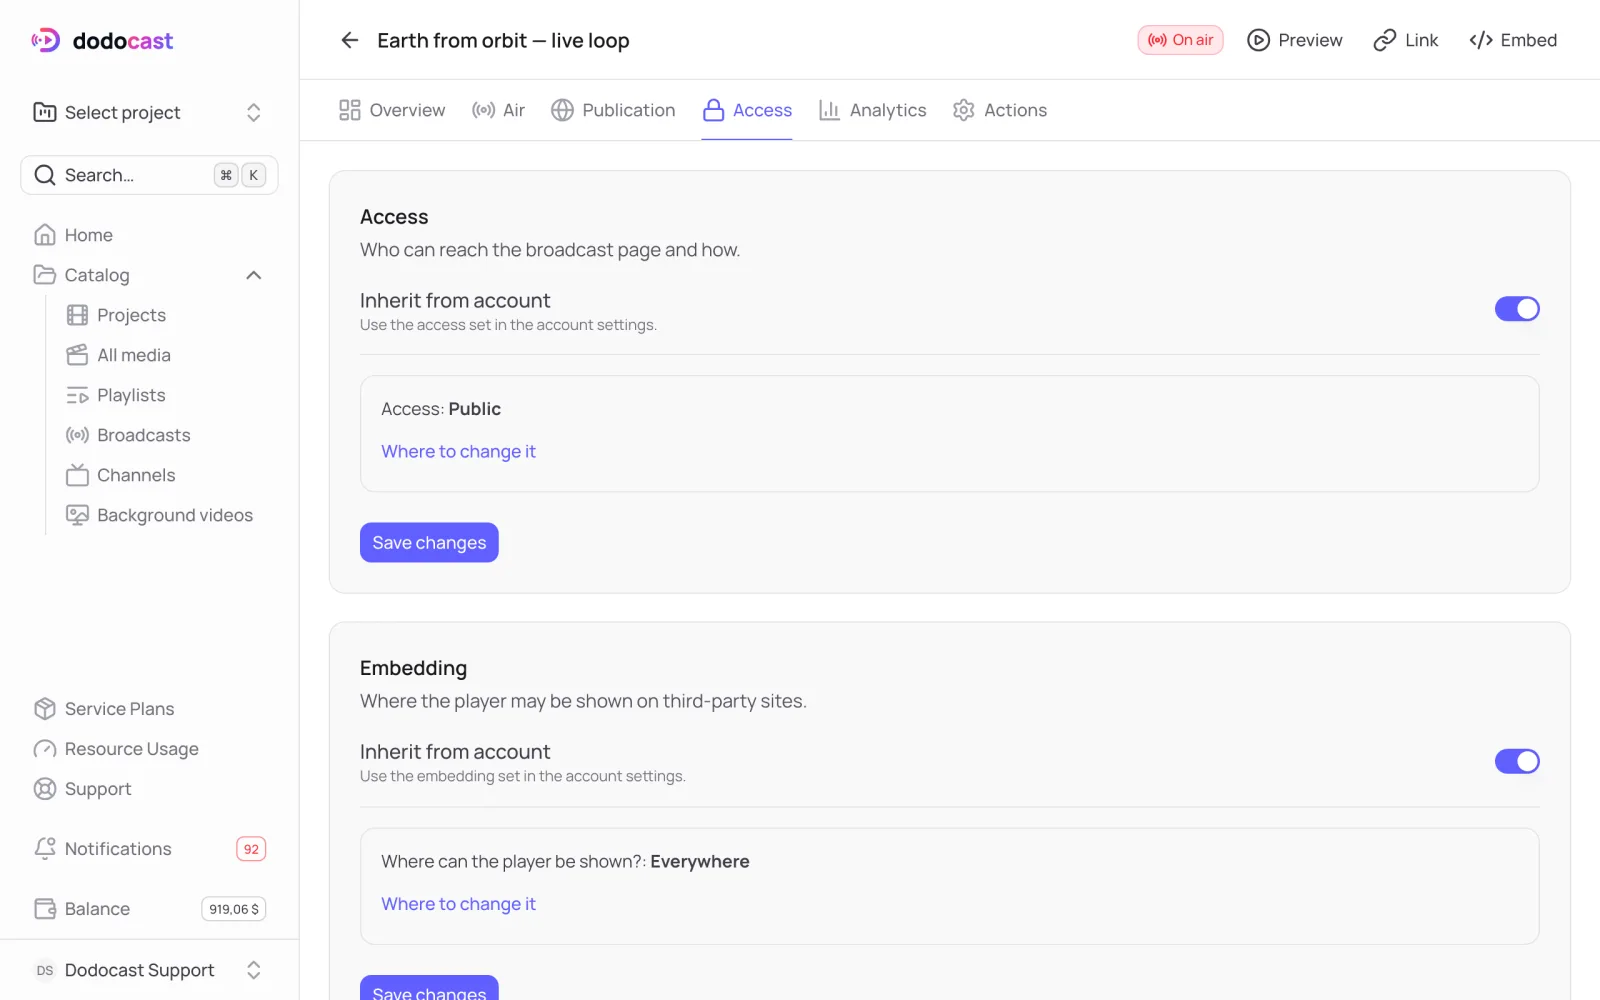Toggle Inherit from account for Embedding
The image size is (1600, 1000).
point(1517,761)
